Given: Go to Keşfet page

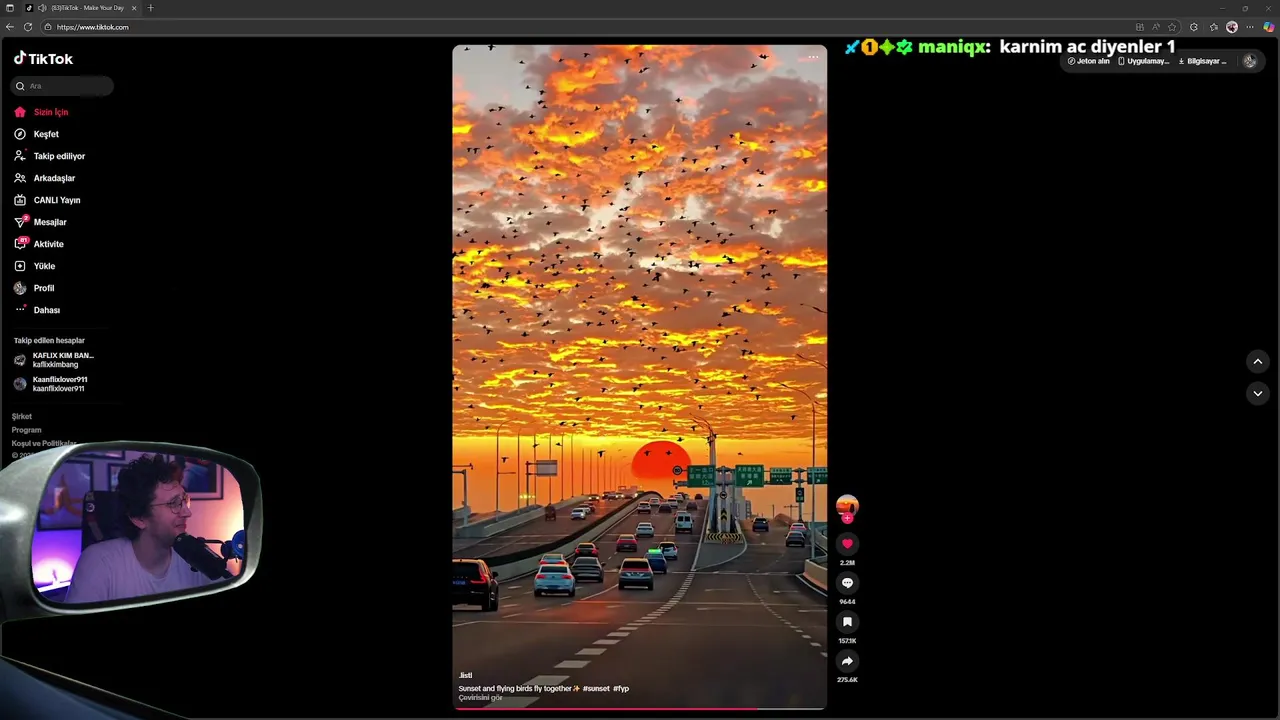Looking at the screenshot, I should [37, 134].
